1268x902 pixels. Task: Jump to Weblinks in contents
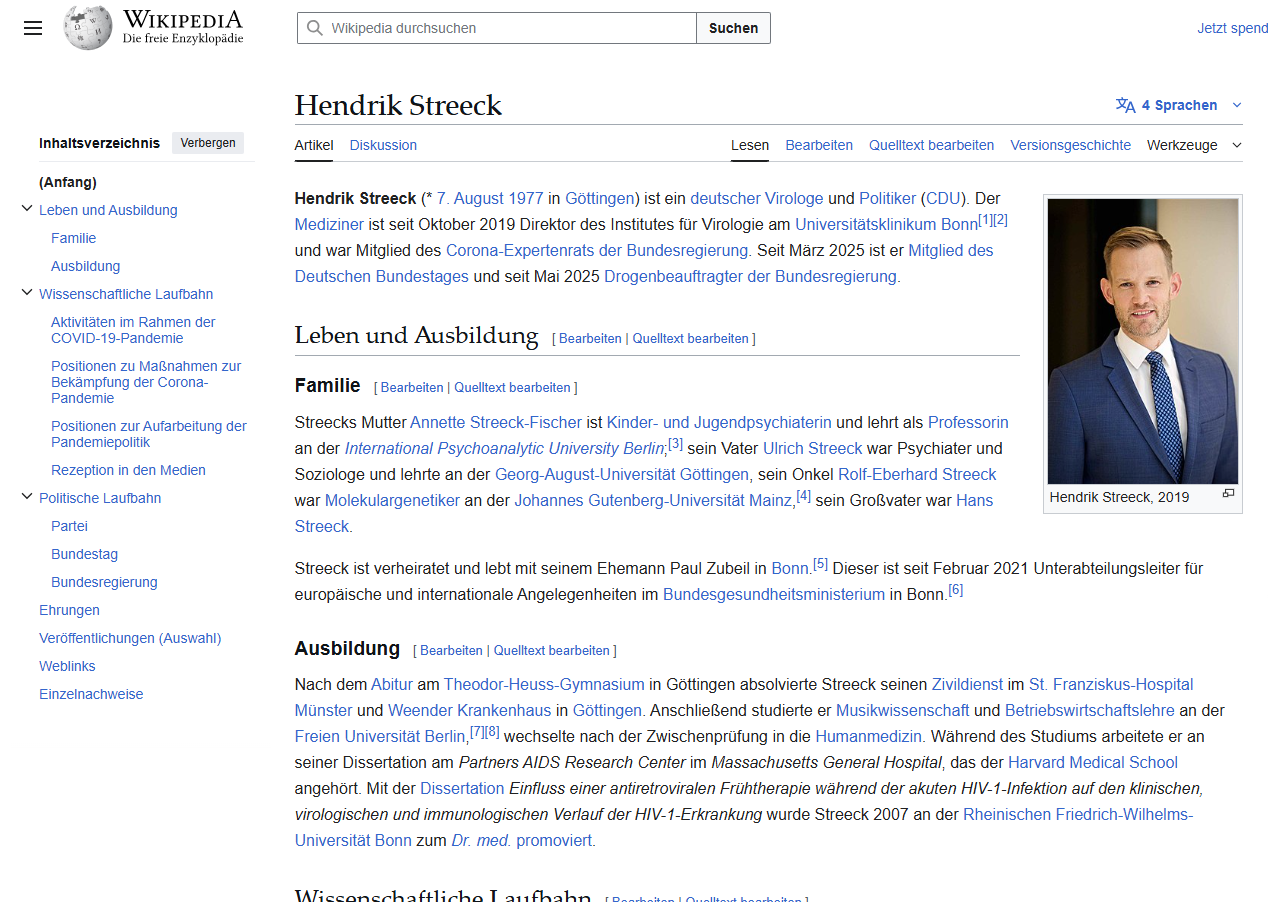tap(67, 666)
